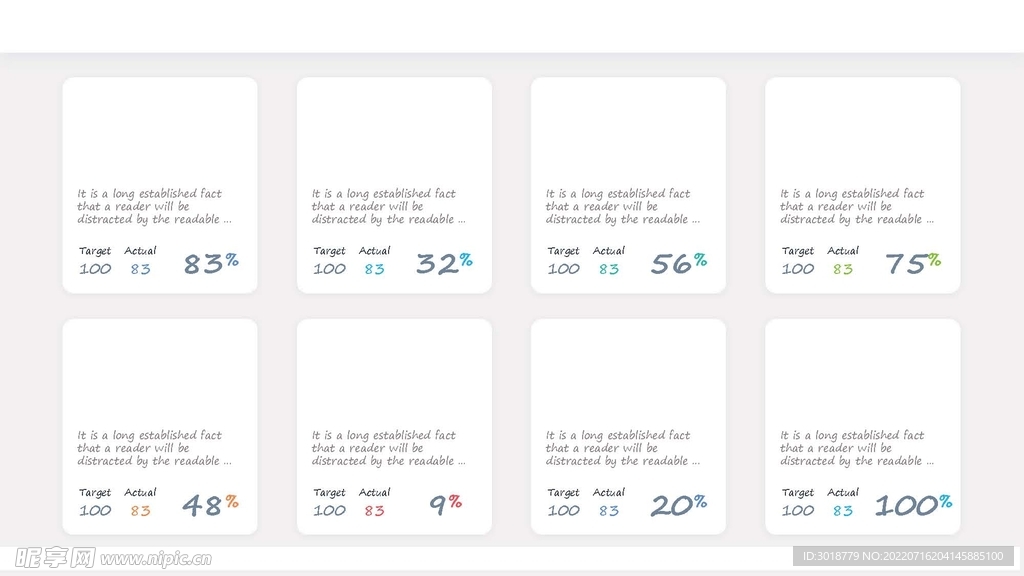This screenshot has width=1024, height=576.
Task: Select Actual label in the 56% card
Action: click(609, 251)
